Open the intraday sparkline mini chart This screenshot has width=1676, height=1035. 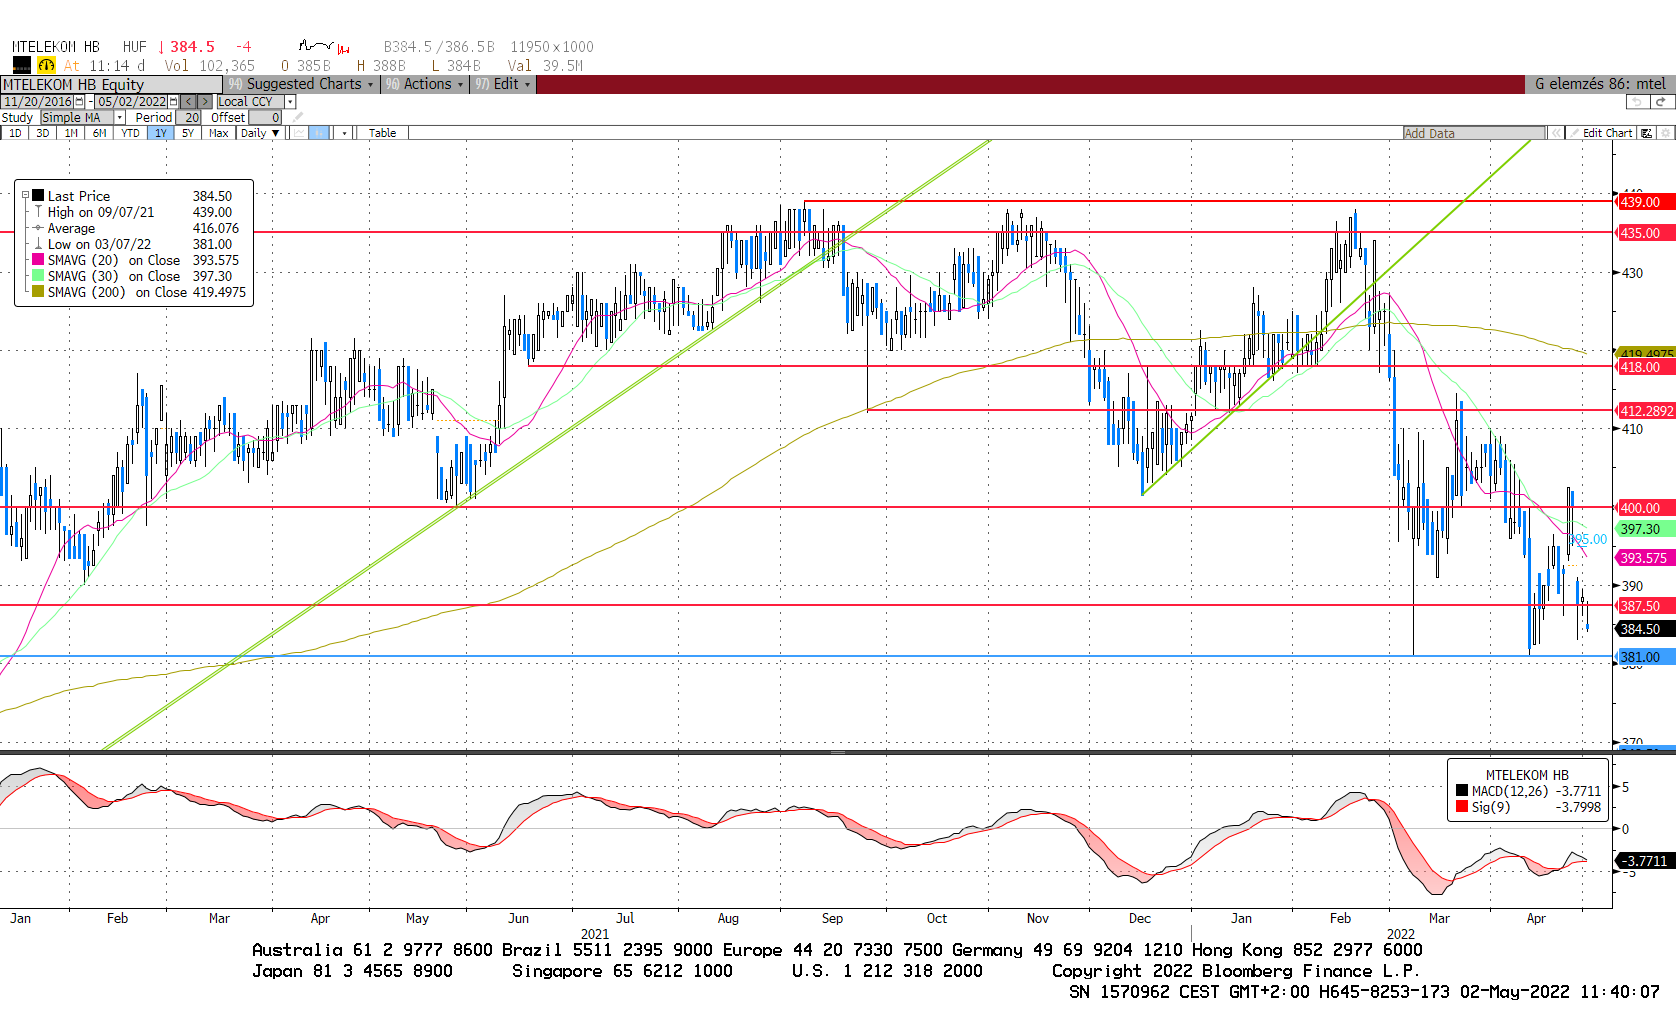[x=324, y=46]
